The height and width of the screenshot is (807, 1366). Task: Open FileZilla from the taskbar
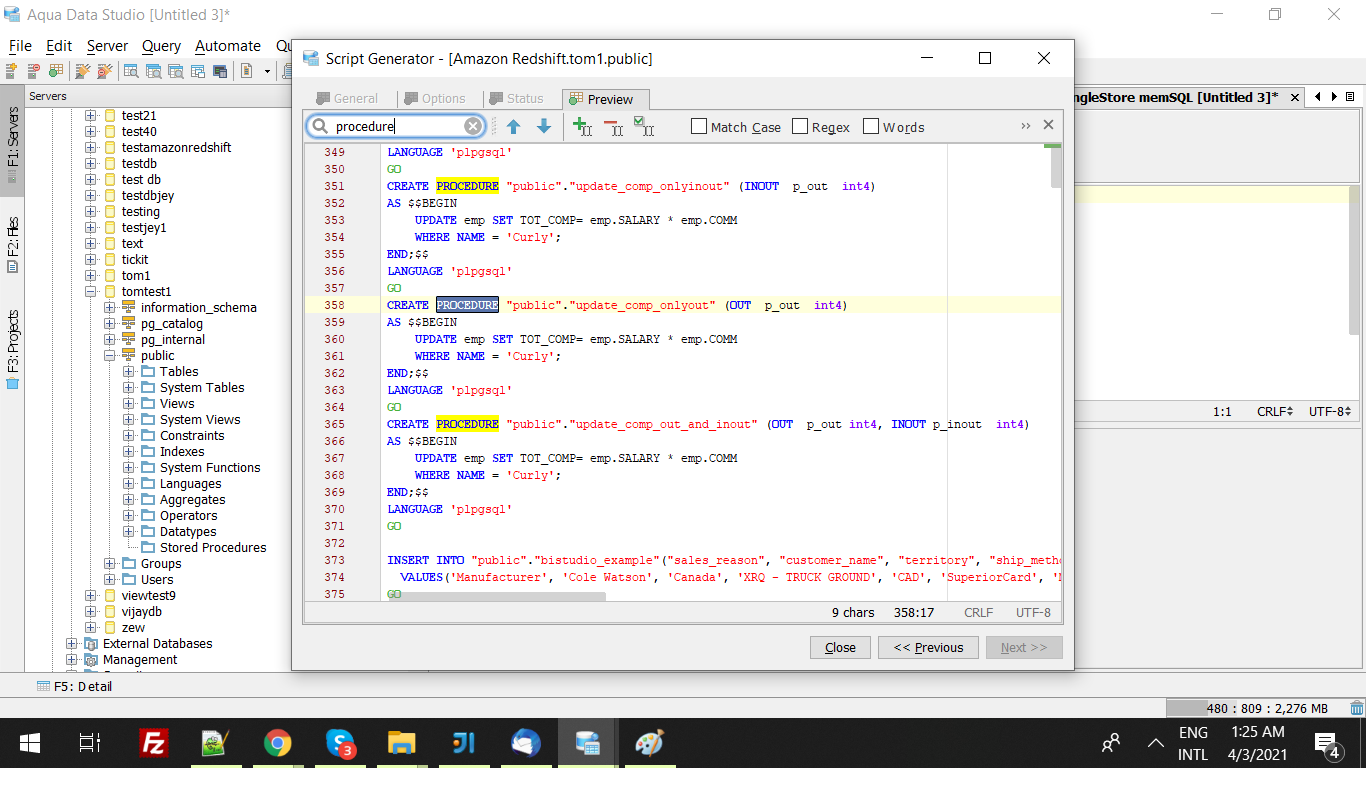point(154,743)
